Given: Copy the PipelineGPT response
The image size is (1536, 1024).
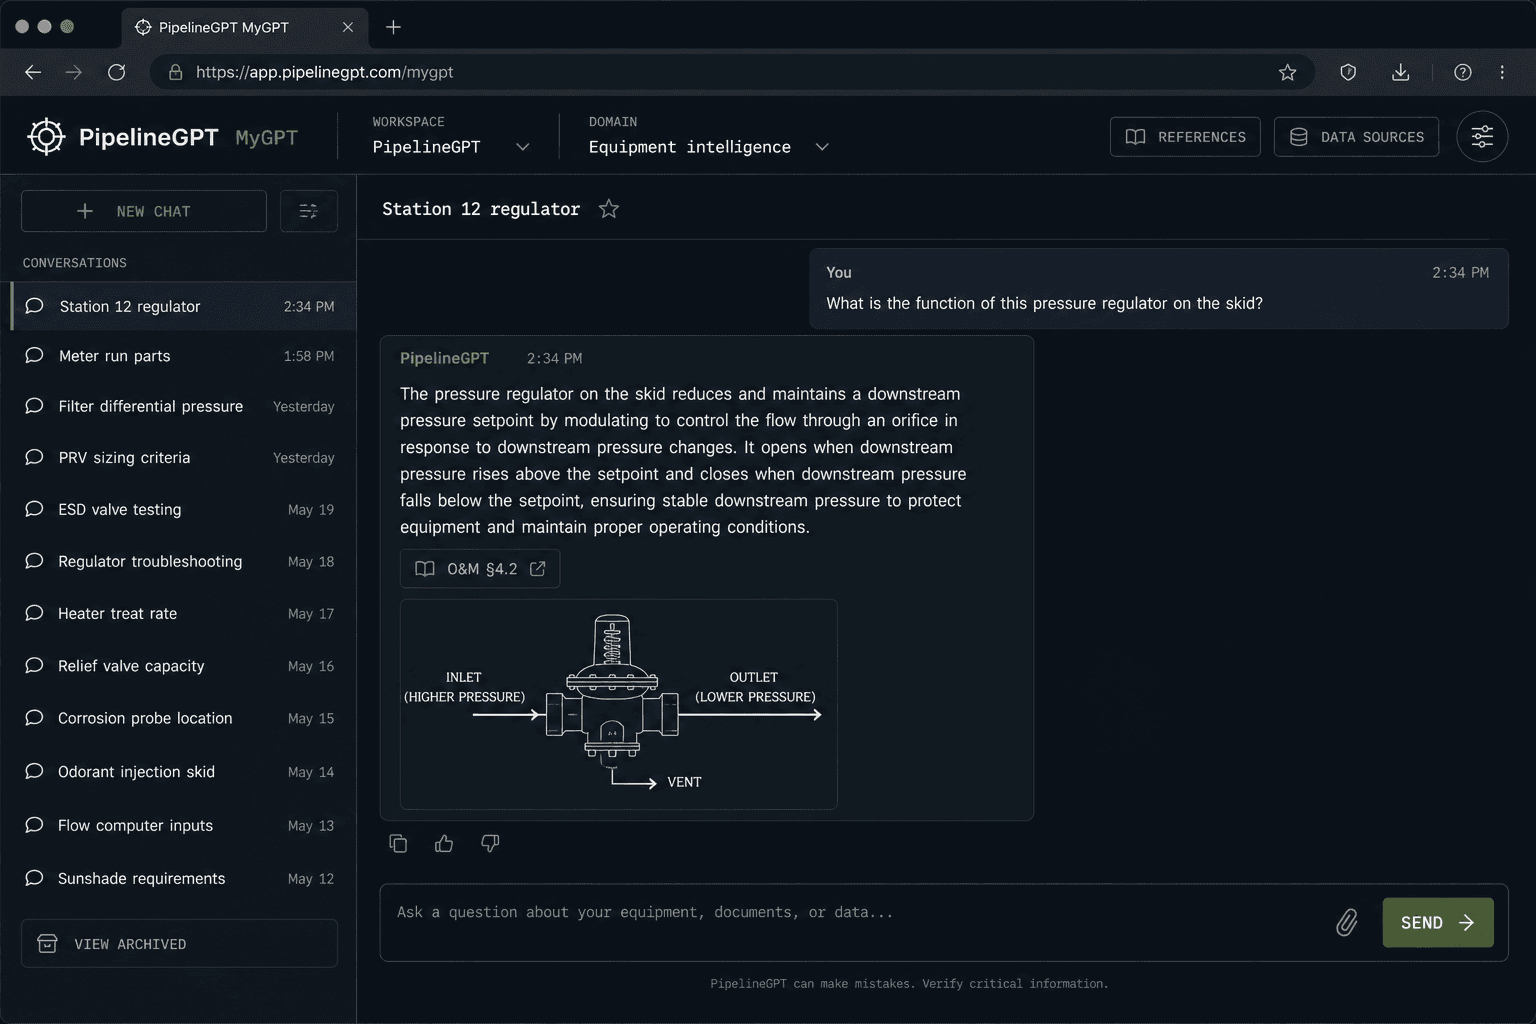Looking at the screenshot, I should [398, 844].
